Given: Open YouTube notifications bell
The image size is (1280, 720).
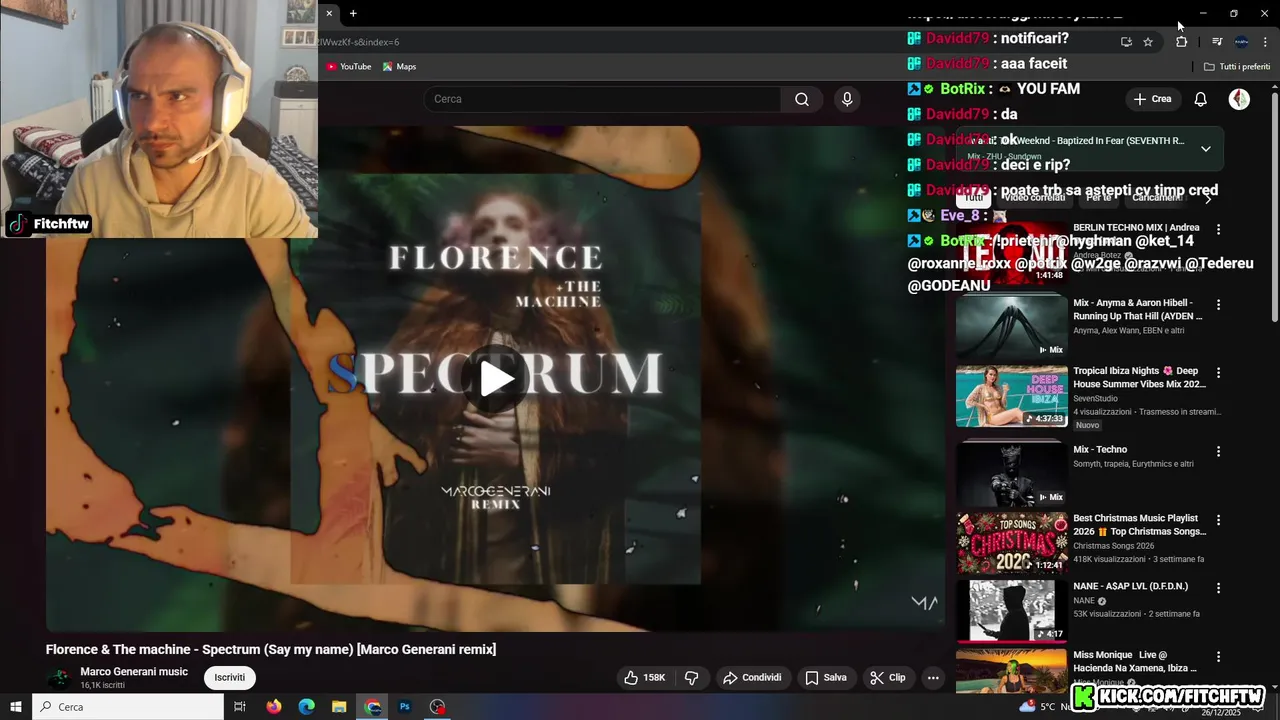Looking at the screenshot, I should pos(1200,99).
